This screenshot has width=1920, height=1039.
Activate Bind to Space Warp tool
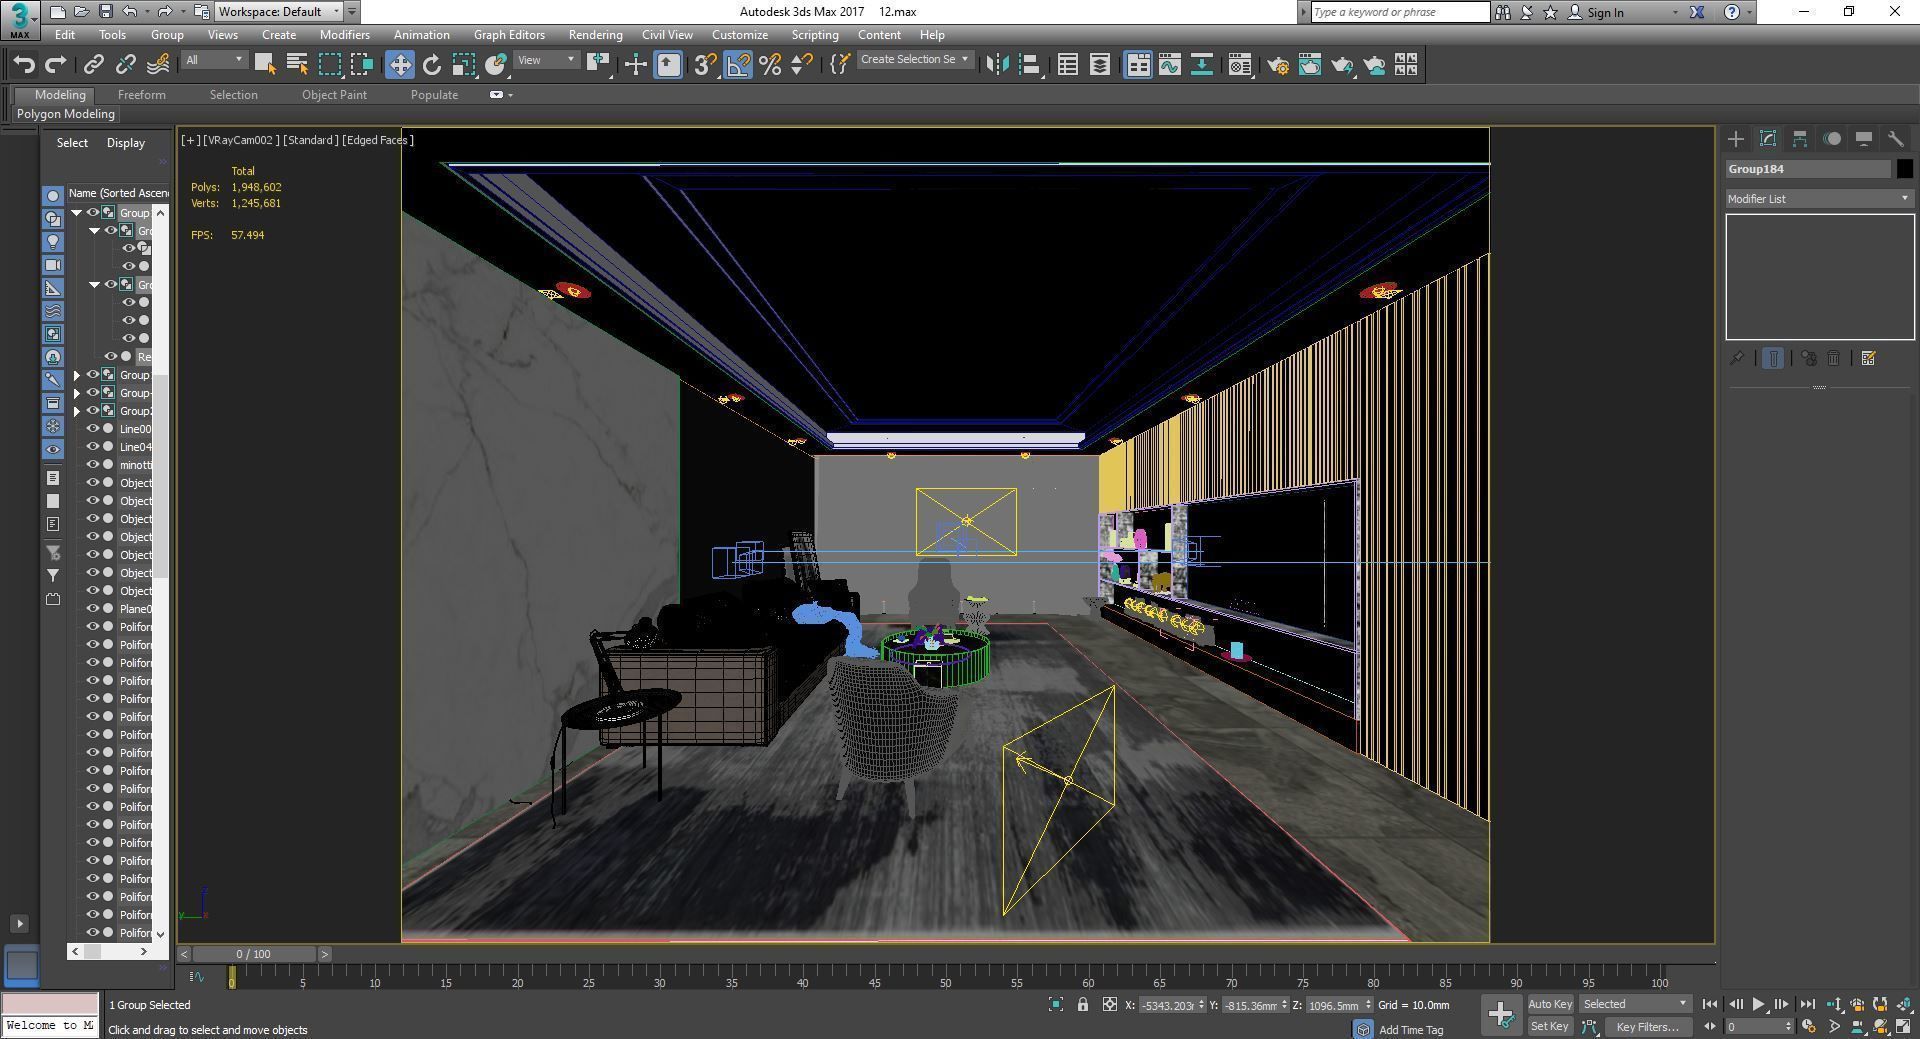point(158,65)
